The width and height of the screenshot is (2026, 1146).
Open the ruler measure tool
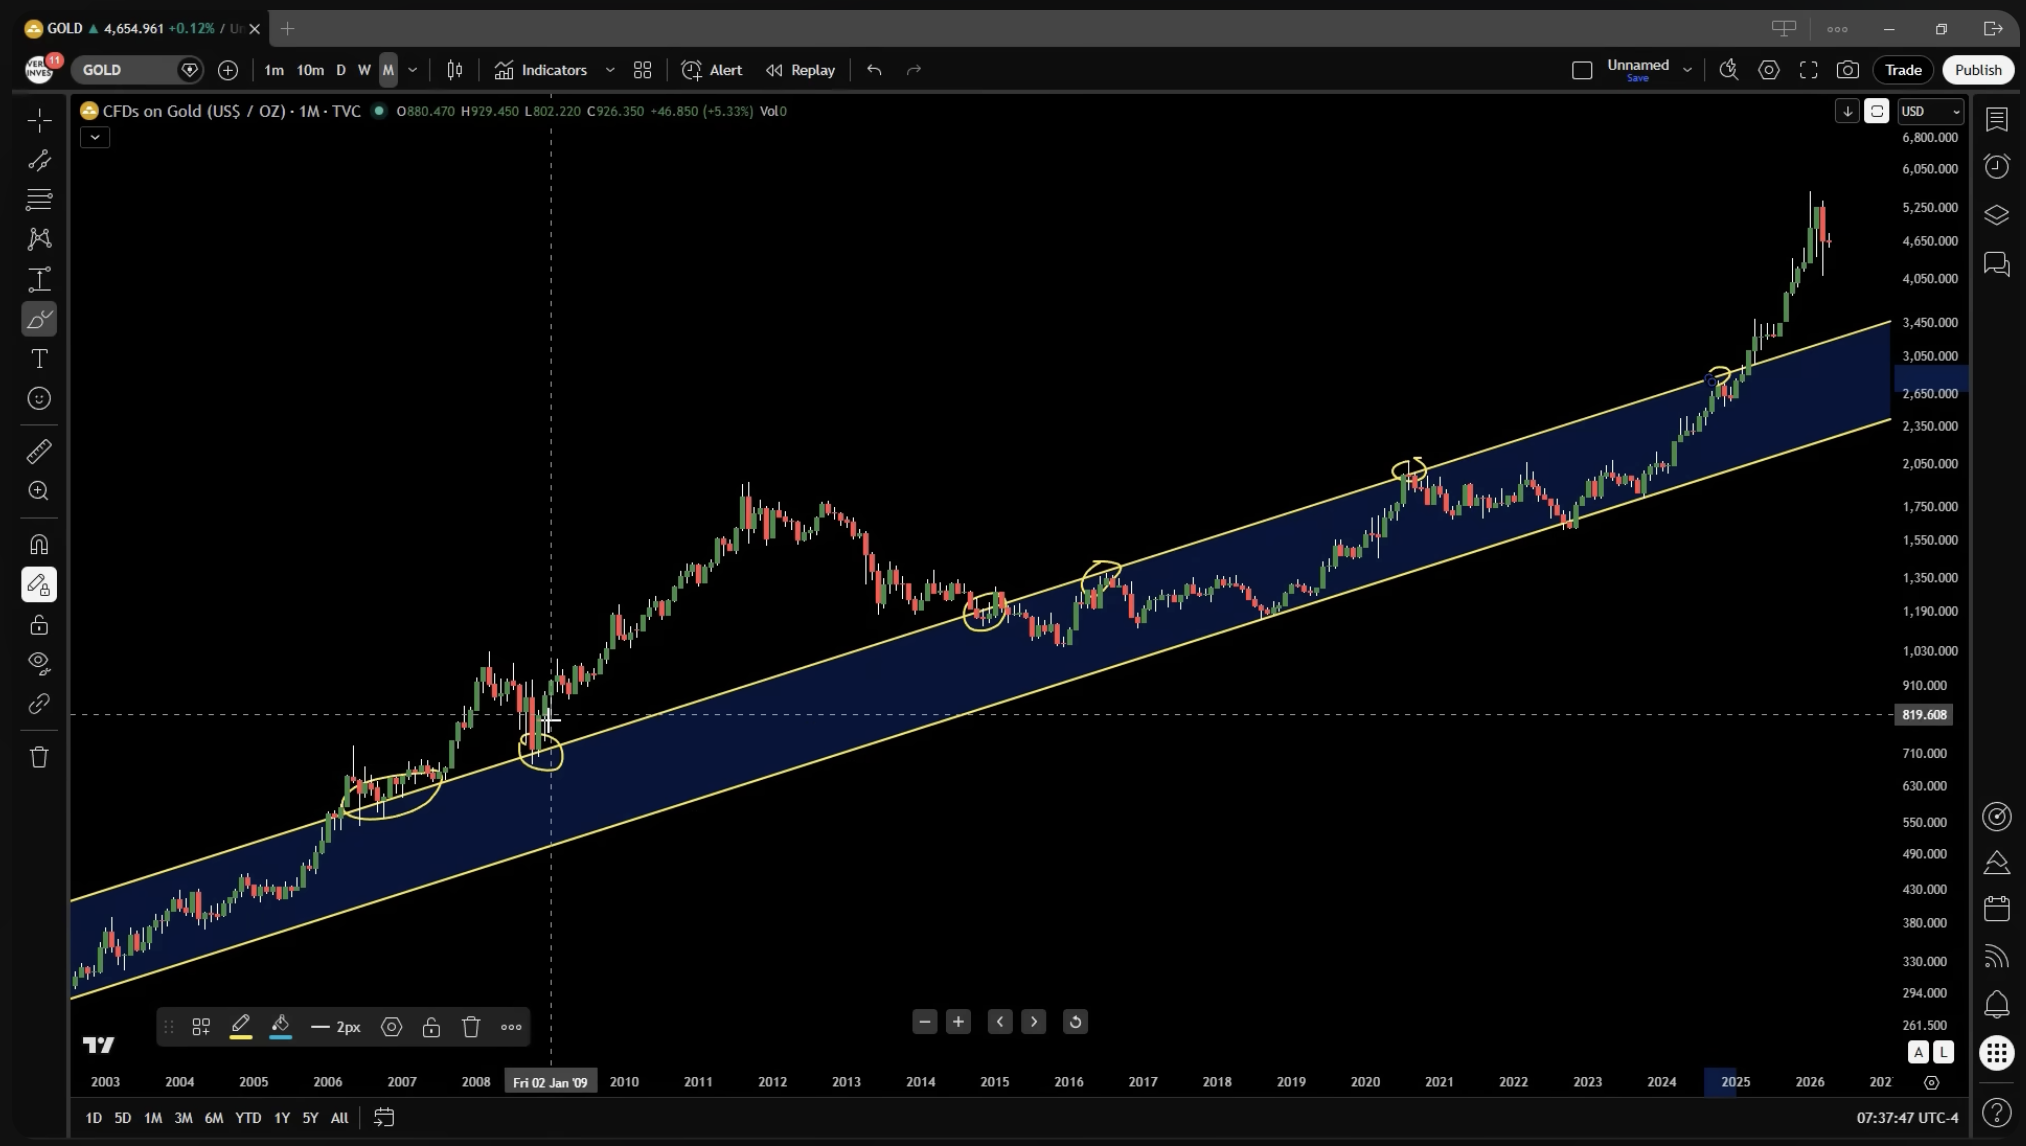[39, 452]
